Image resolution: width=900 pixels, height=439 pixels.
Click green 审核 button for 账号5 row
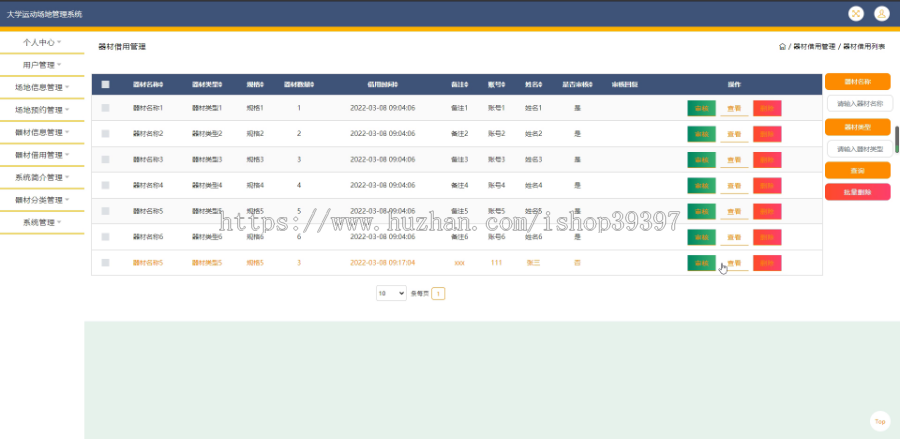(x=701, y=211)
